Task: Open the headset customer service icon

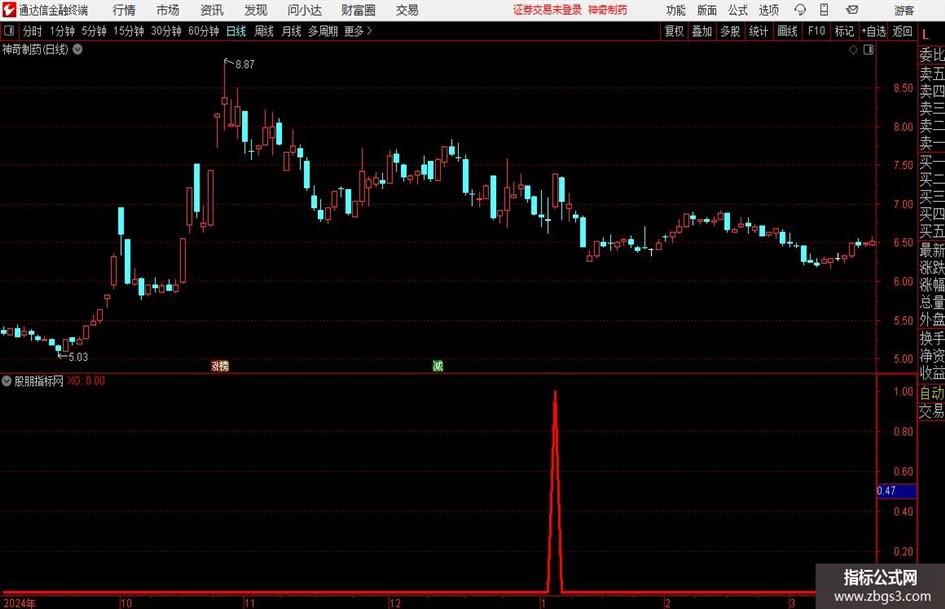Action: pyautogui.click(x=800, y=10)
